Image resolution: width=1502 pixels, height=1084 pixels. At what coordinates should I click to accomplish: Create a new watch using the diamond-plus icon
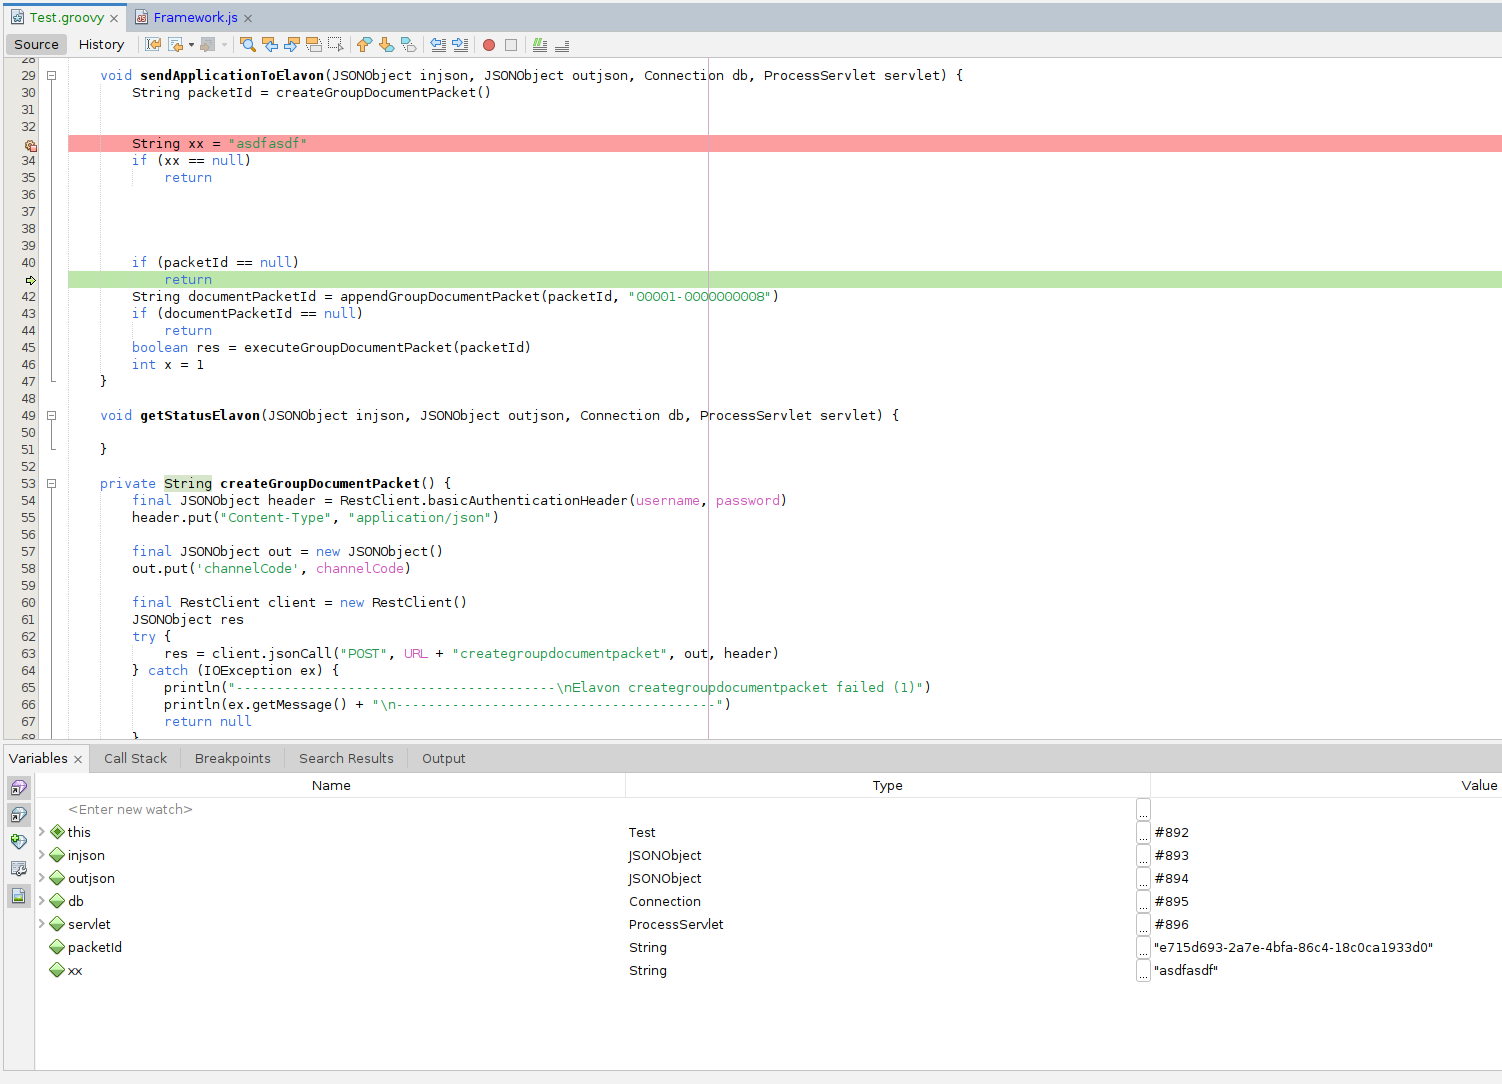tap(18, 841)
